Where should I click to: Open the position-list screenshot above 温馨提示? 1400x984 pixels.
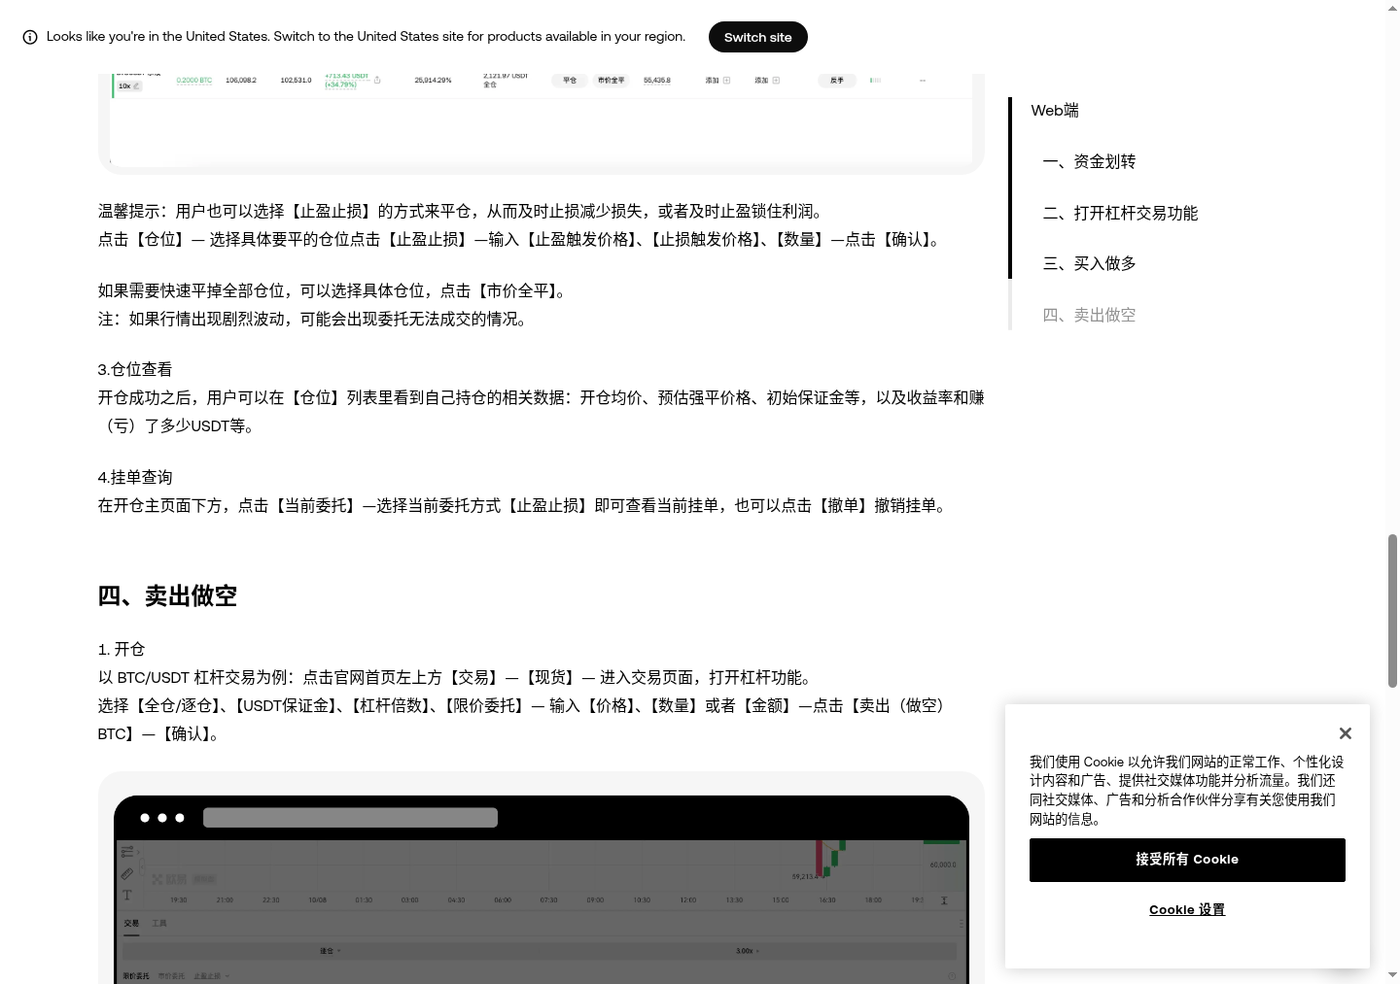[541, 124]
